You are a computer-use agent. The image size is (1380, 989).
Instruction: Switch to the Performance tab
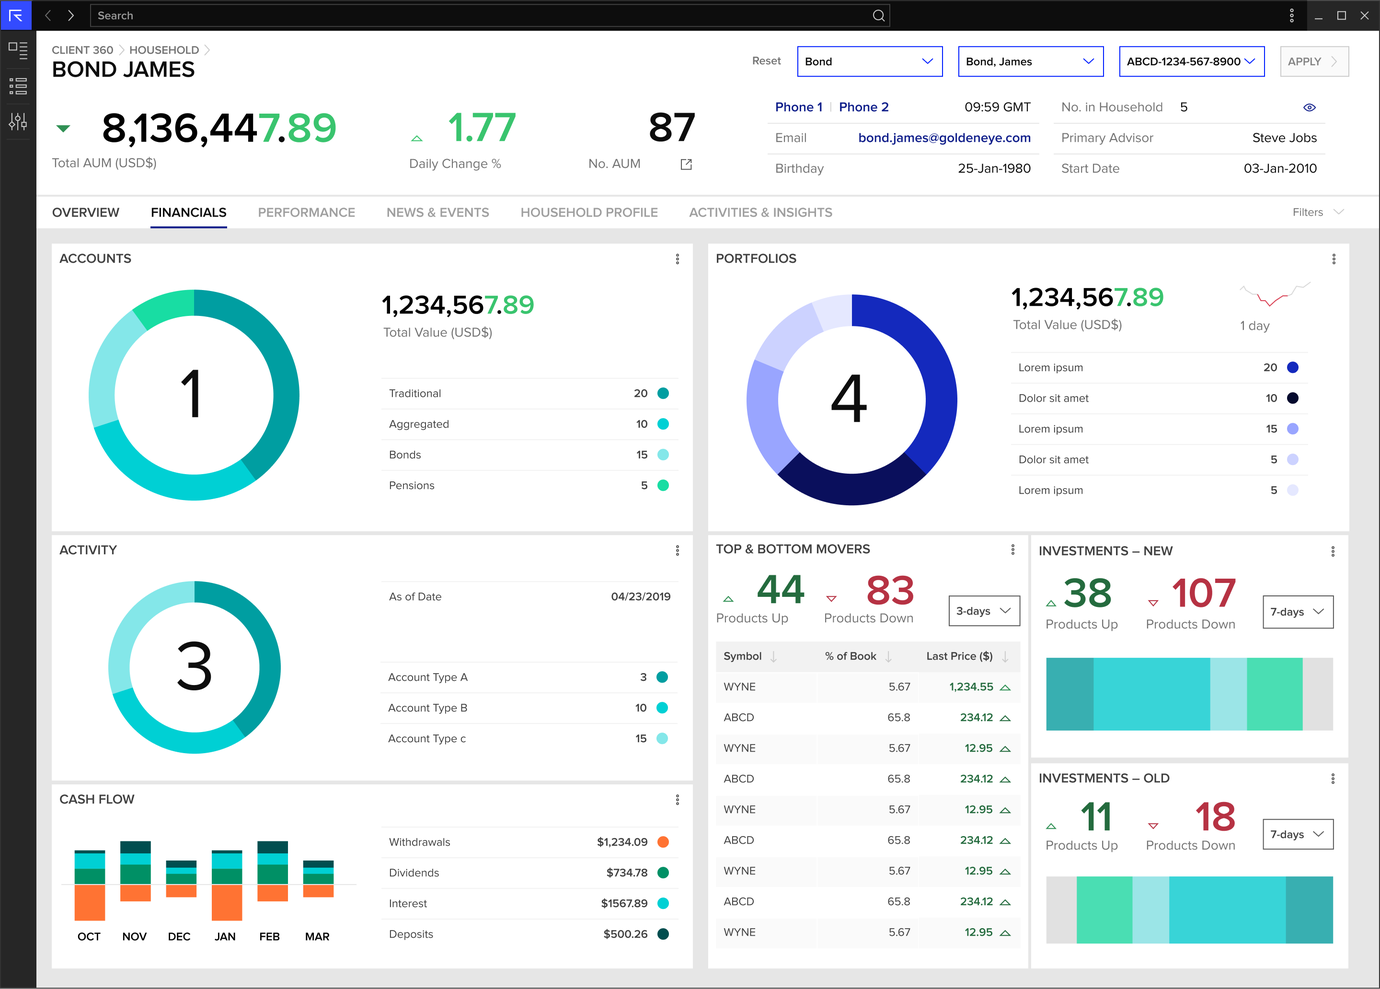[x=307, y=212]
